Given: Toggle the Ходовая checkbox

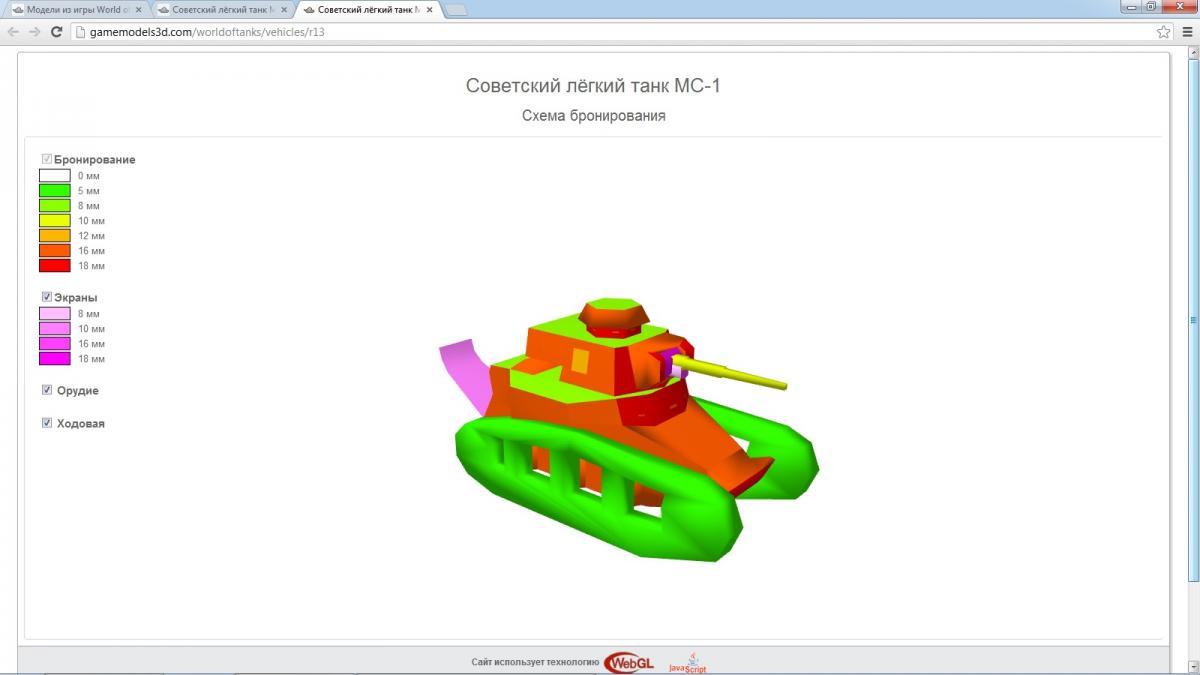Looking at the screenshot, I should pos(47,423).
